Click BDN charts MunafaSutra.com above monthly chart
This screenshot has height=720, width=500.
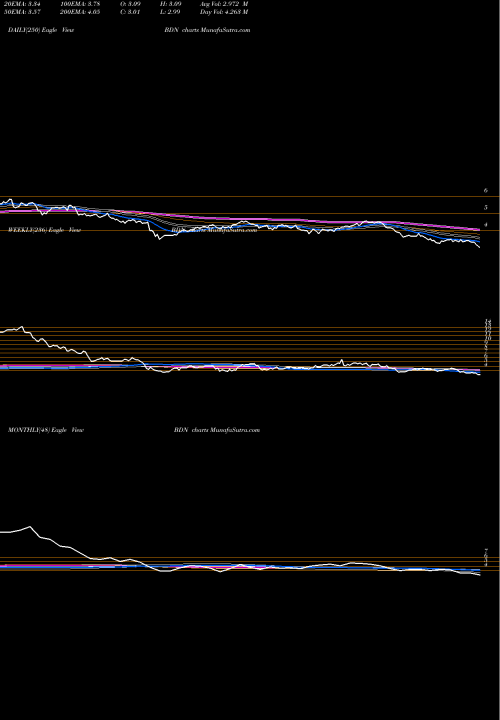217,430
